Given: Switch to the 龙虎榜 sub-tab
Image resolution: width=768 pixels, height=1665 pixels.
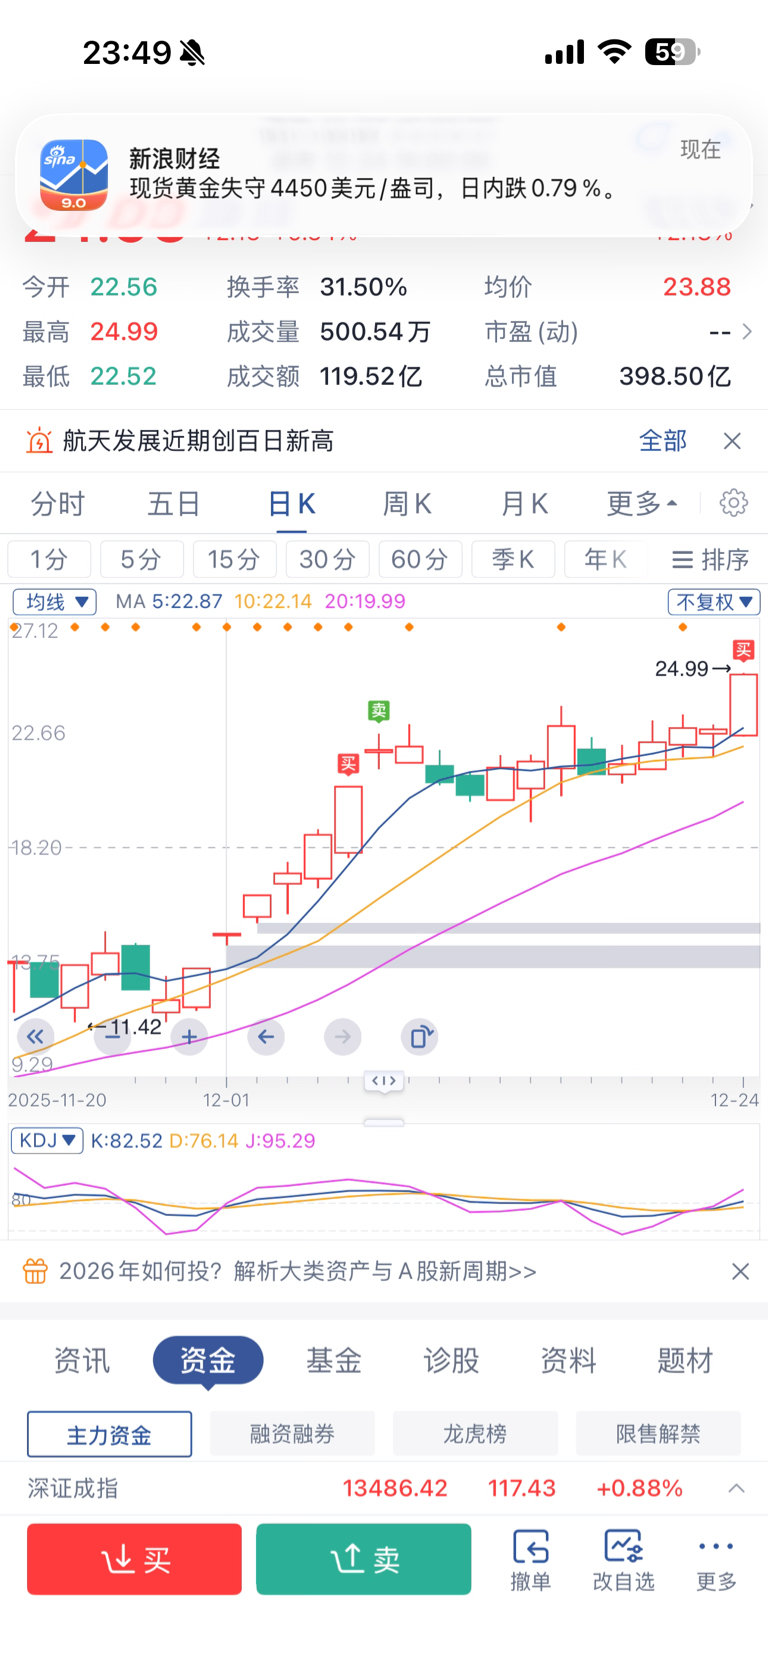Looking at the screenshot, I should click(x=475, y=1434).
